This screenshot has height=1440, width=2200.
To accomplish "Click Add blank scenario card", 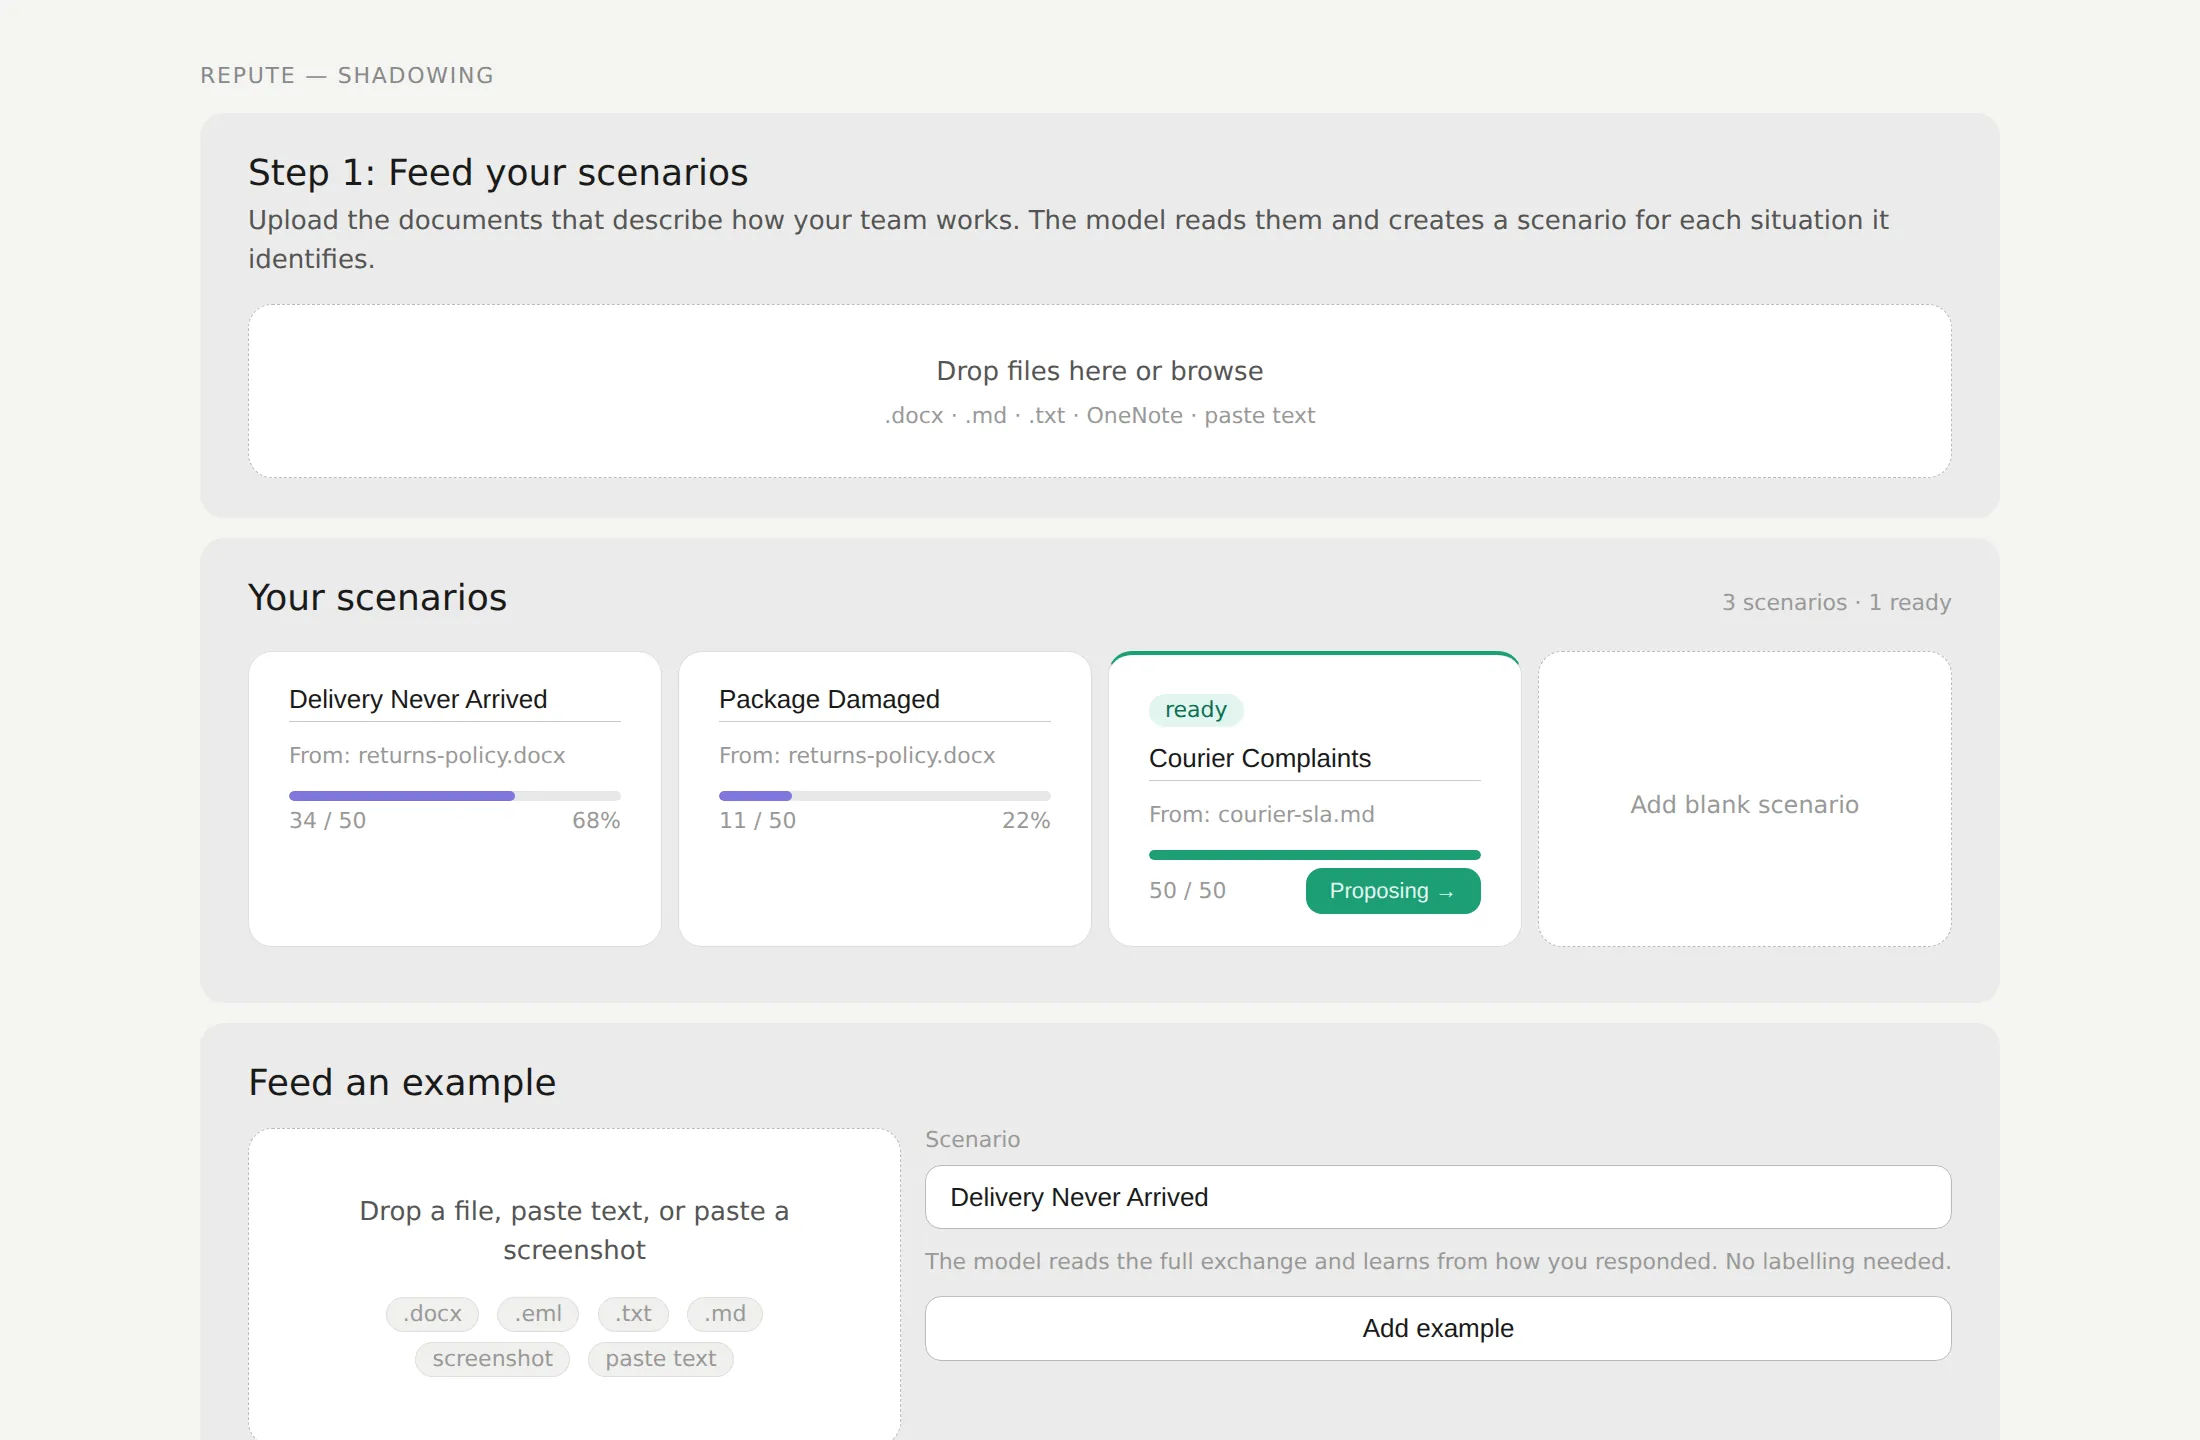I will (x=1745, y=799).
